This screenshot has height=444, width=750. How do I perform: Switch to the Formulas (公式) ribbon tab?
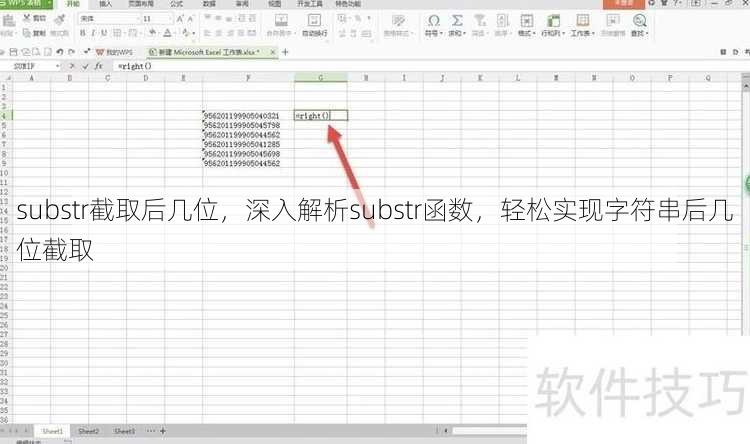[176, 4]
